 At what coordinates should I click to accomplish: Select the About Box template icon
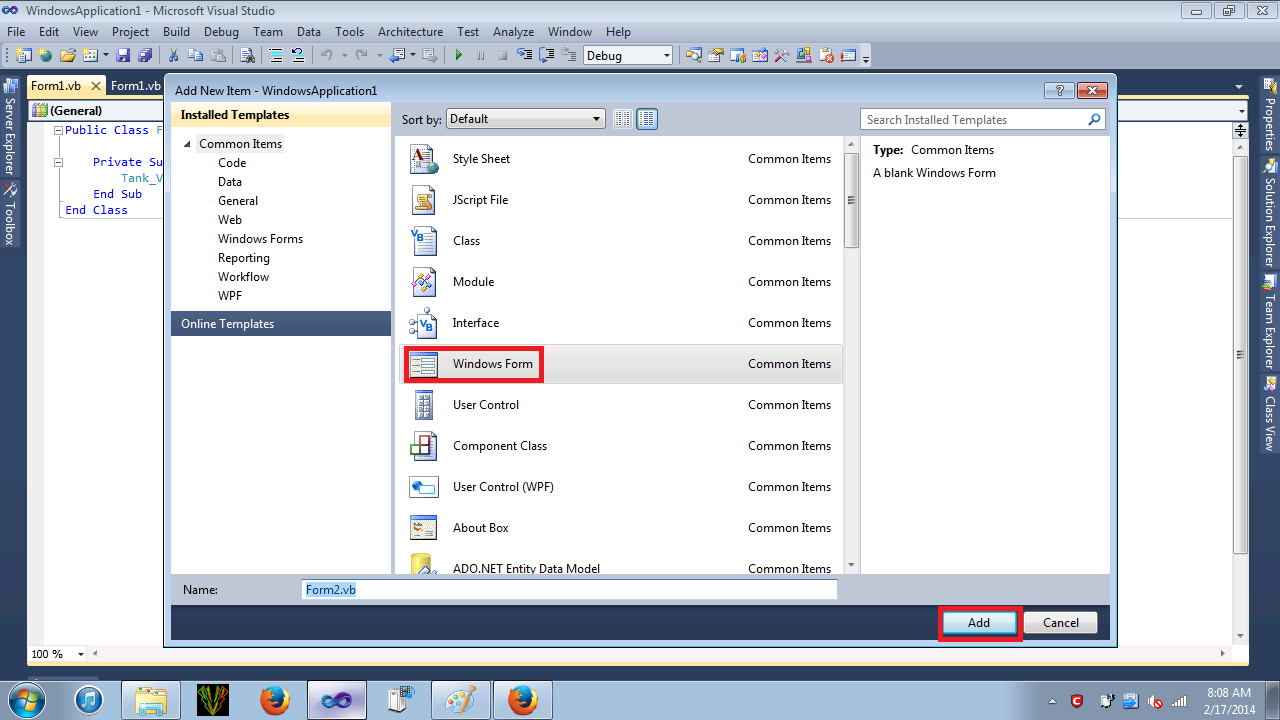click(424, 528)
